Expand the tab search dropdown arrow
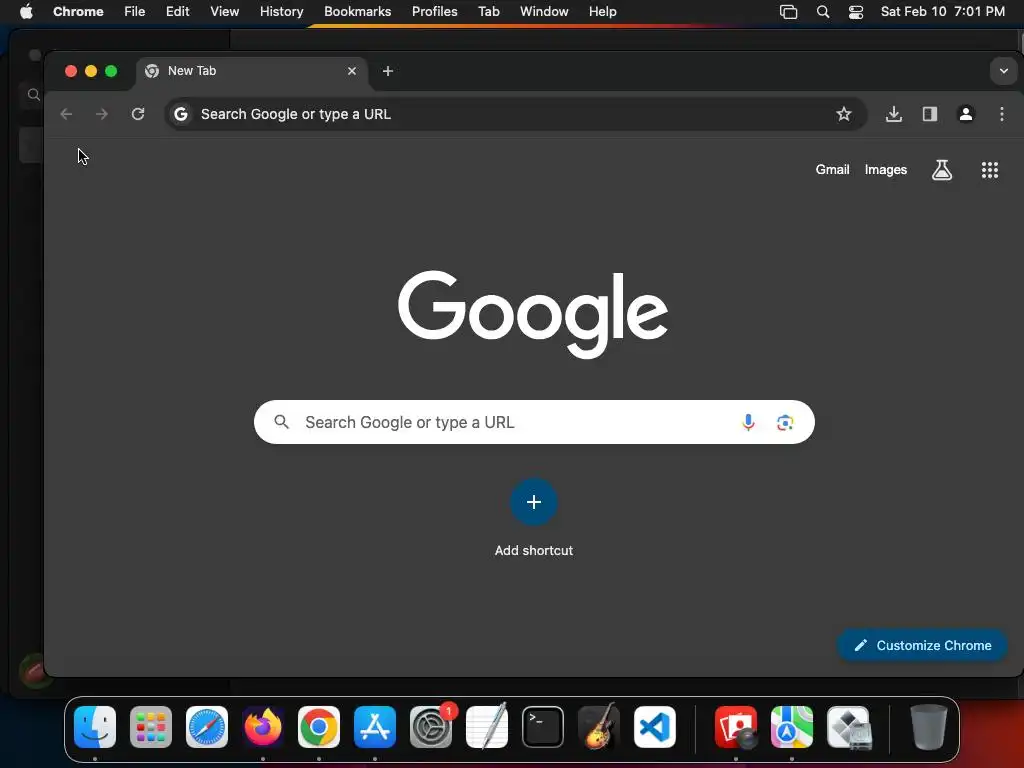The height and width of the screenshot is (768, 1024). pyautogui.click(x=1004, y=71)
